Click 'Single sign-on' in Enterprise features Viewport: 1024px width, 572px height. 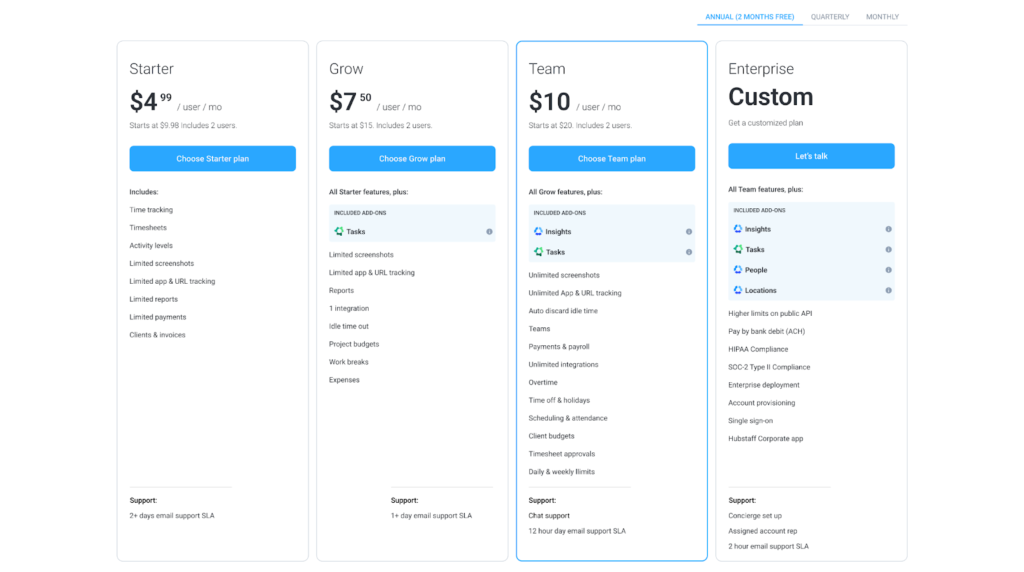(x=750, y=421)
